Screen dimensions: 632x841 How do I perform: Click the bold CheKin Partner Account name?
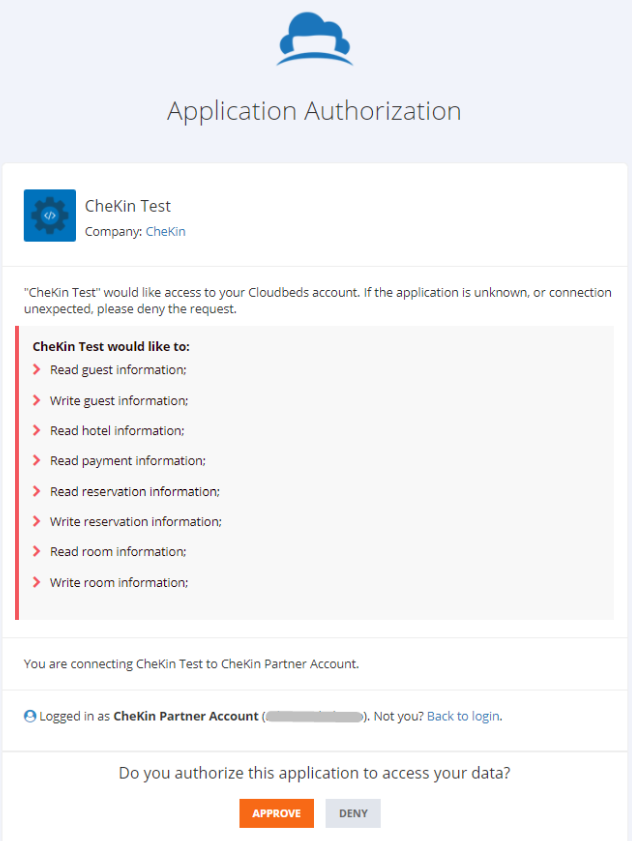click(186, 716)
